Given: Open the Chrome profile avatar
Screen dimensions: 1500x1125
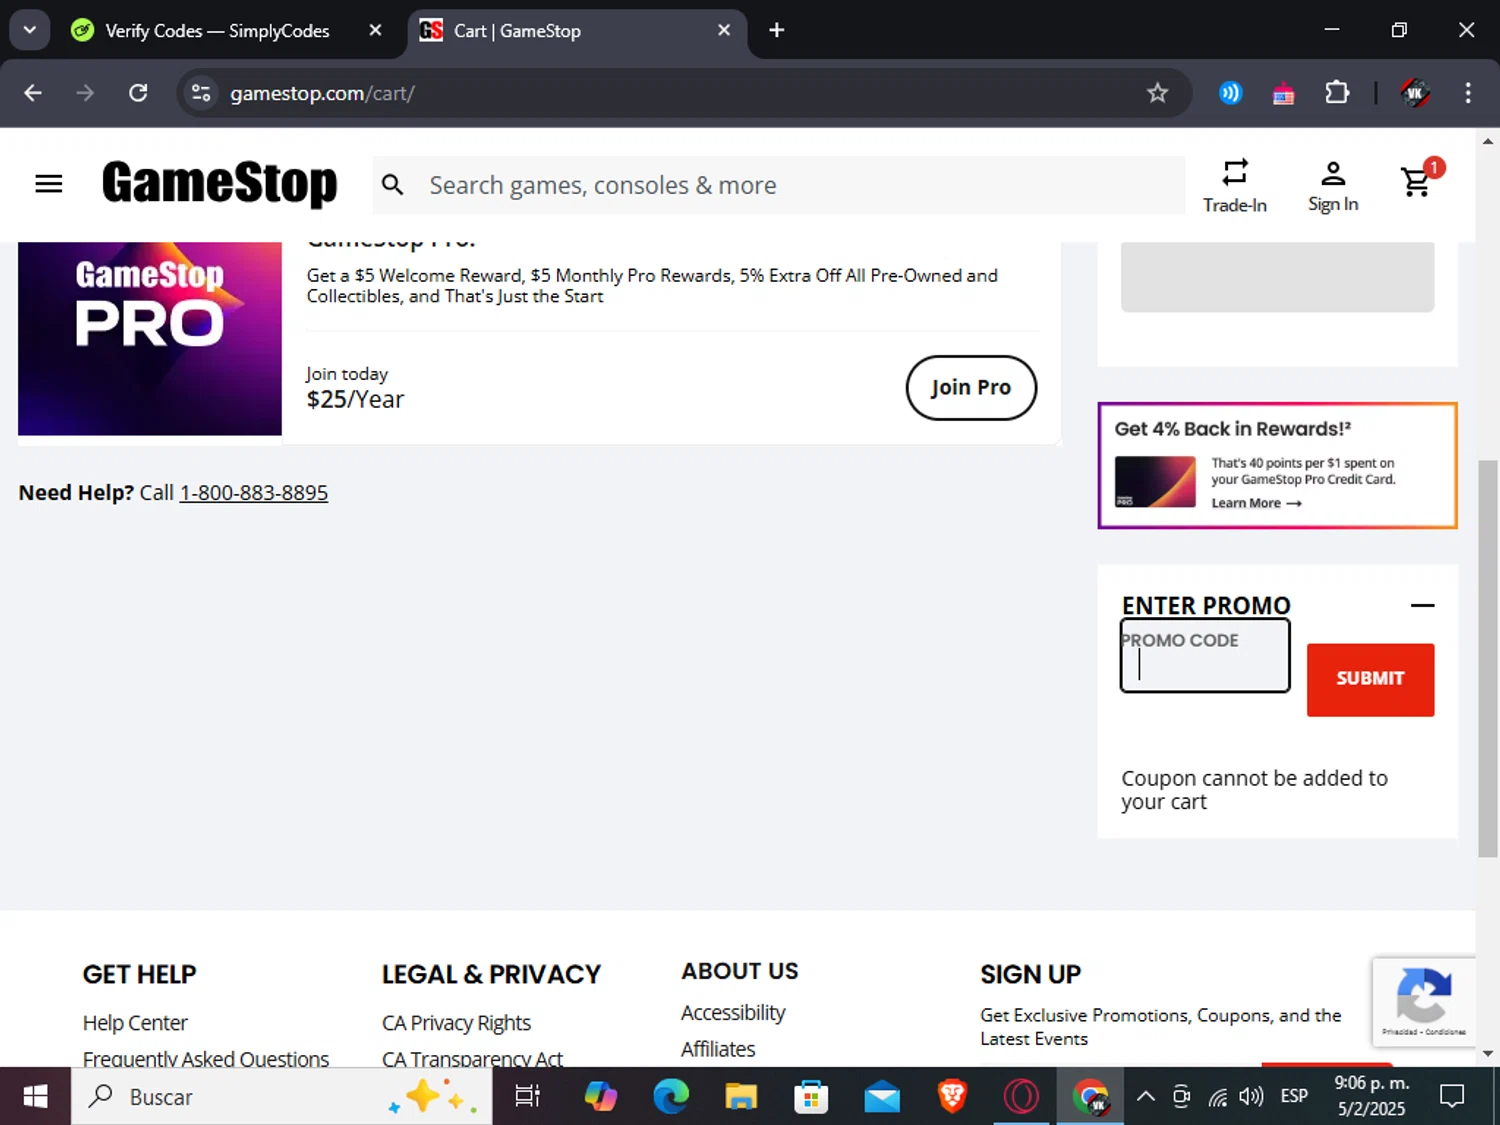Looking at the screenshot, I should pyautogui.click(x=1414, y=93).
